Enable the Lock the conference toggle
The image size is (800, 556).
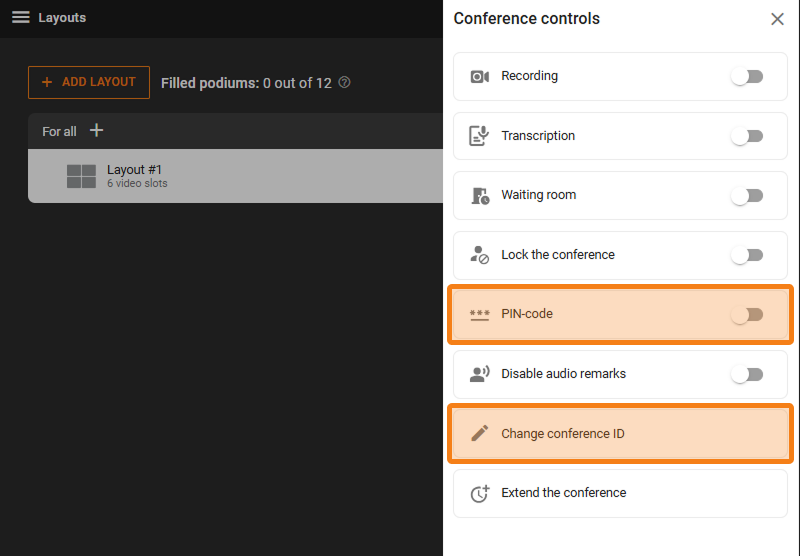point(747,255)
